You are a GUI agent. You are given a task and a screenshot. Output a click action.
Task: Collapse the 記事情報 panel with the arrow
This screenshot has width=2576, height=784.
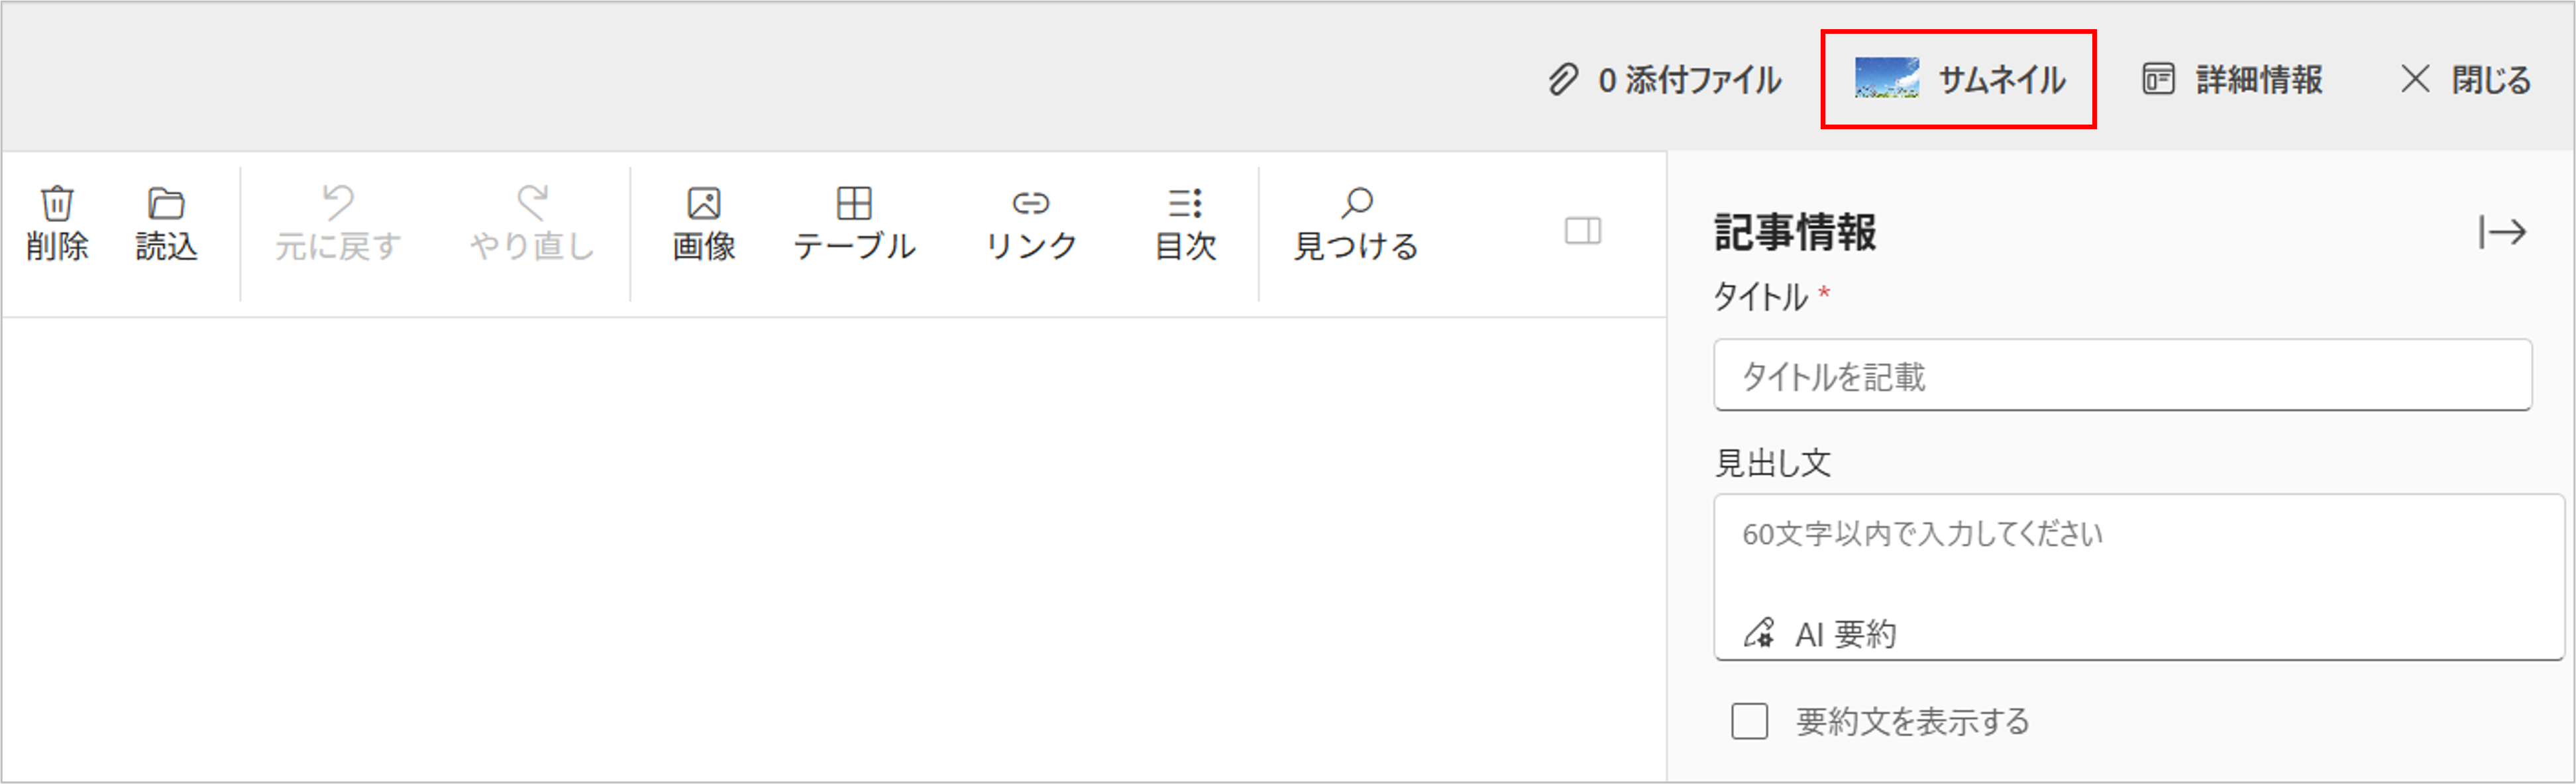pos(2502,233)
